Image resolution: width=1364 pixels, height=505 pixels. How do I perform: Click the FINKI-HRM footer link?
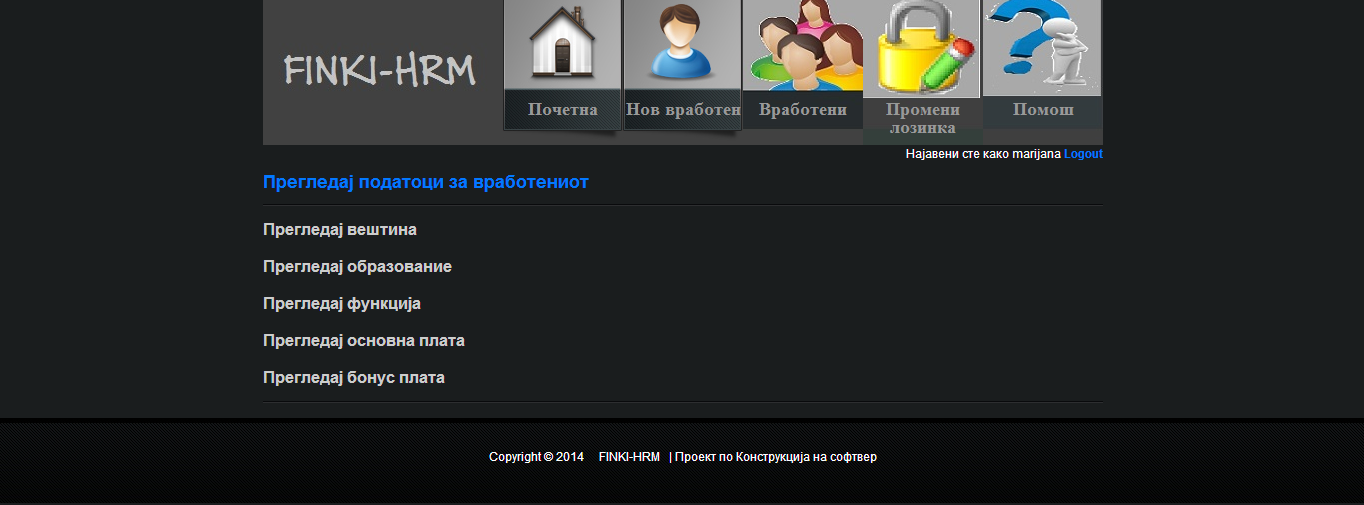click(629, 457)
